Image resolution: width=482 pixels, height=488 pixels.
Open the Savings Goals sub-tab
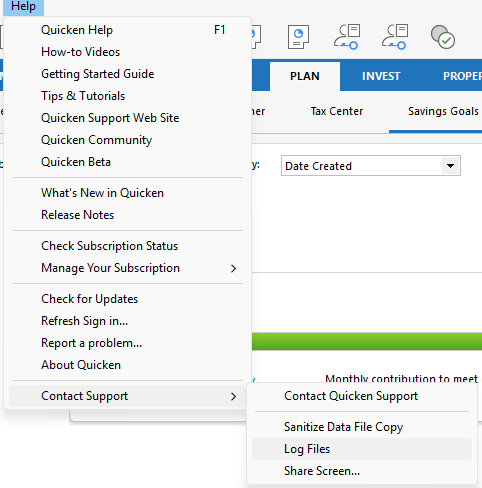tap(443, 111)
